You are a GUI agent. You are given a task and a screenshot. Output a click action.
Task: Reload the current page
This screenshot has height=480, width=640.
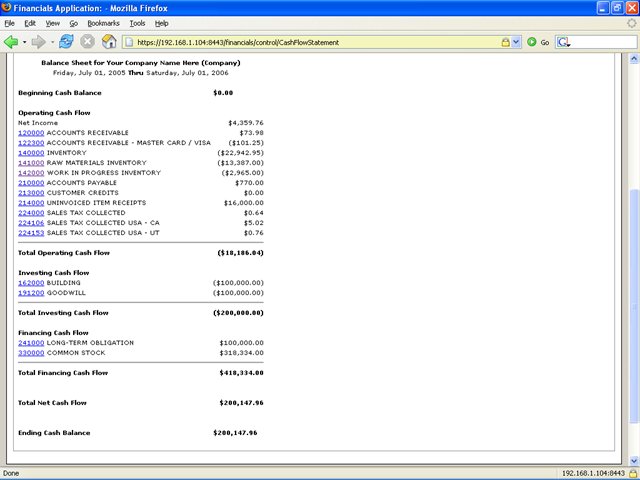66,42
